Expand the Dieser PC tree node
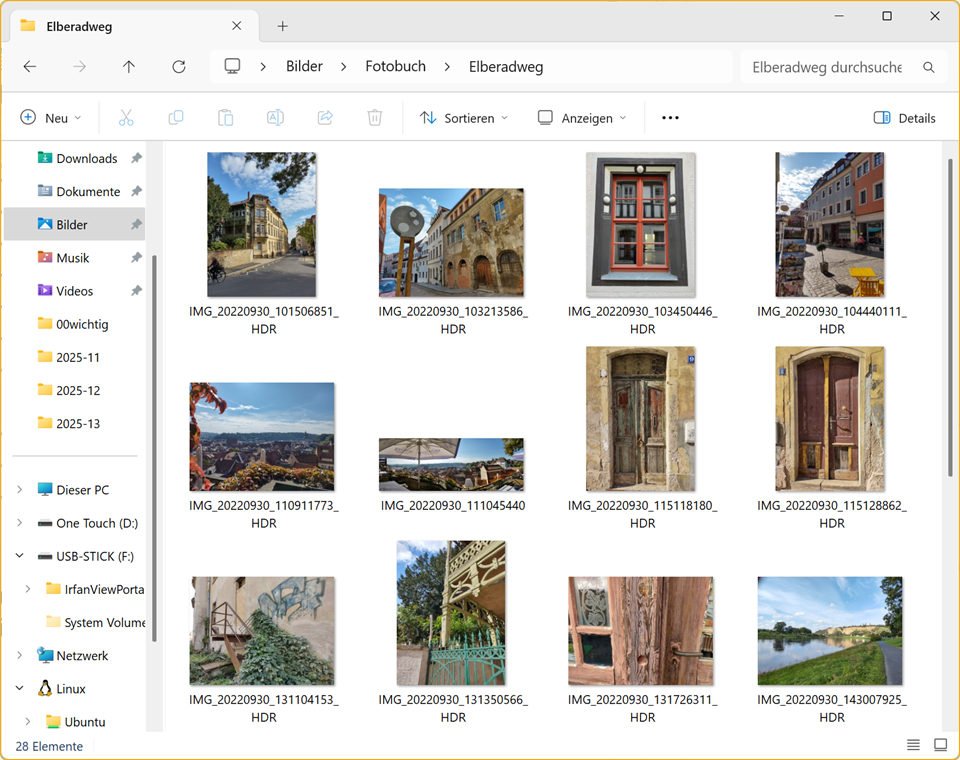Viewport: 960px width, 760px height. 20,490
